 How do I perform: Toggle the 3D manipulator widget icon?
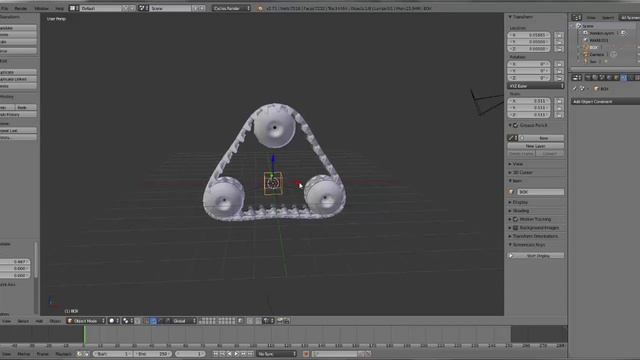[146, 321]
